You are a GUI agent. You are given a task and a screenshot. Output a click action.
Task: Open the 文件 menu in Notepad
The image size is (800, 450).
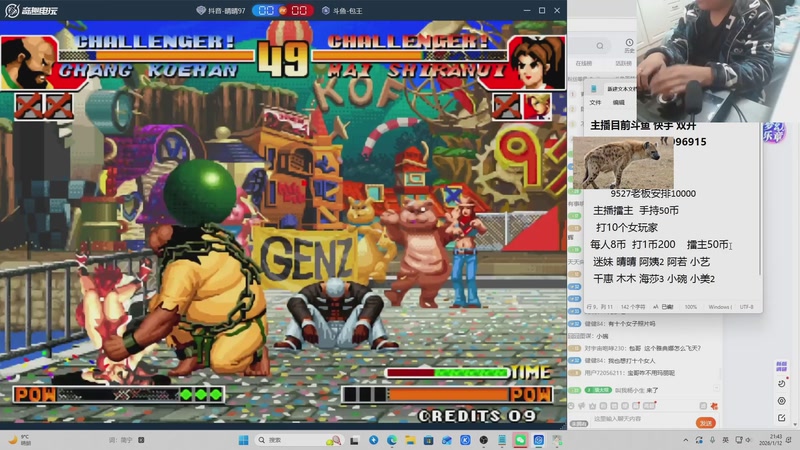point(595,103)
